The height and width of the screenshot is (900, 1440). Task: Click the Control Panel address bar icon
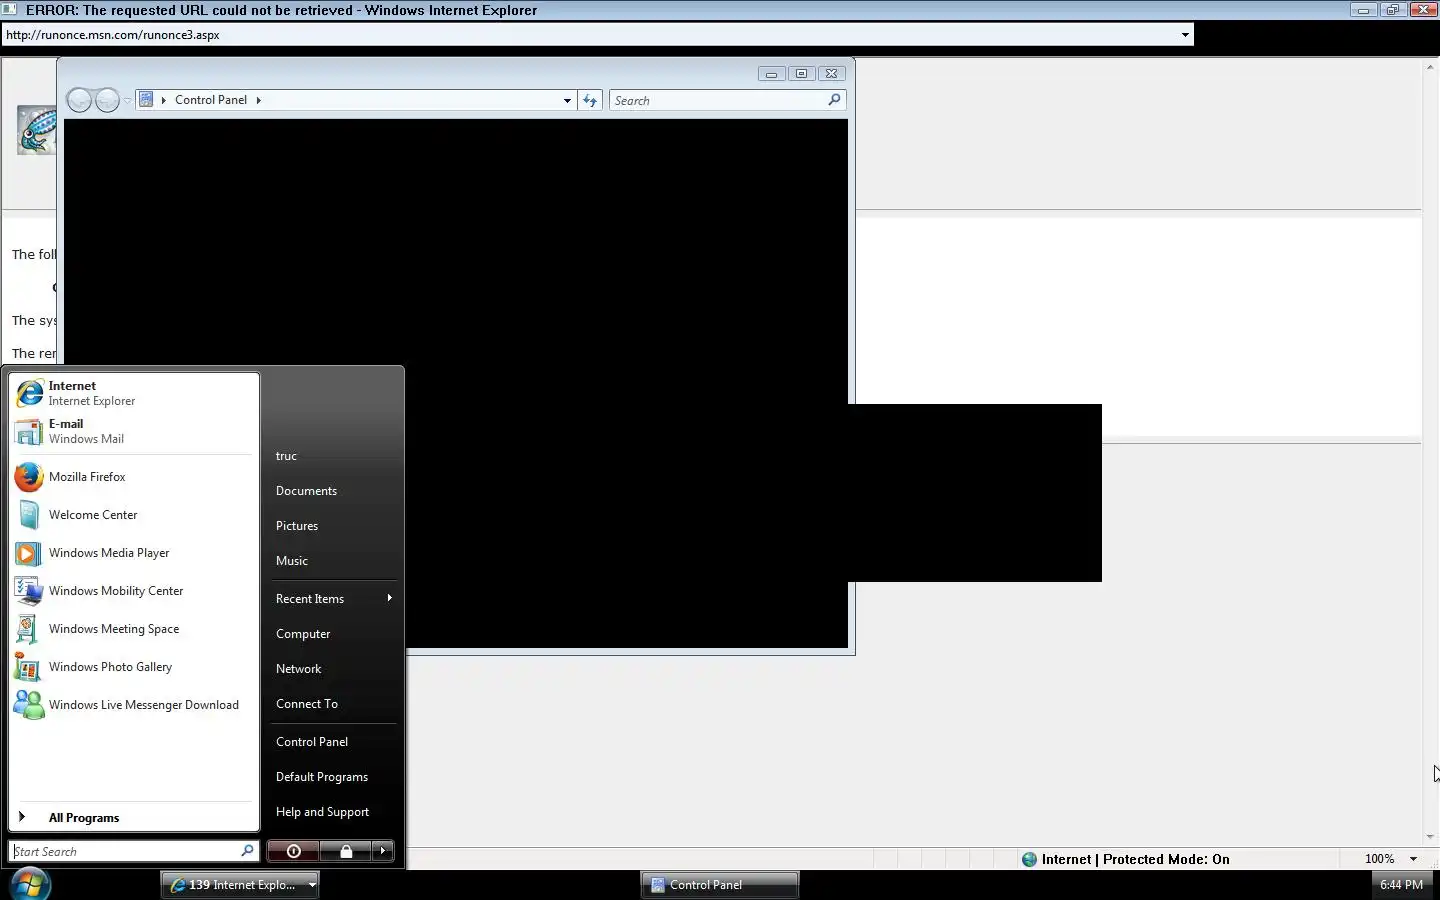(x=146, y=100)
